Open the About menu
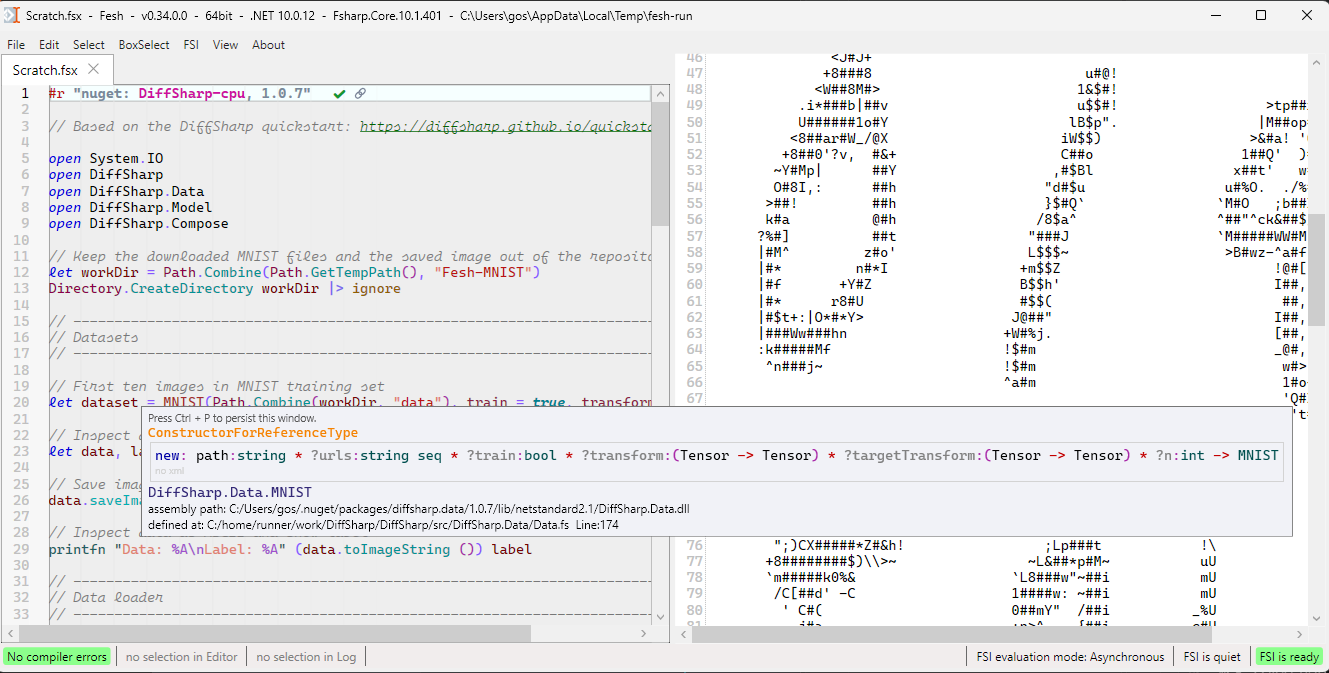This screenshot has height=673, width=1329. [x=268, y=45]
